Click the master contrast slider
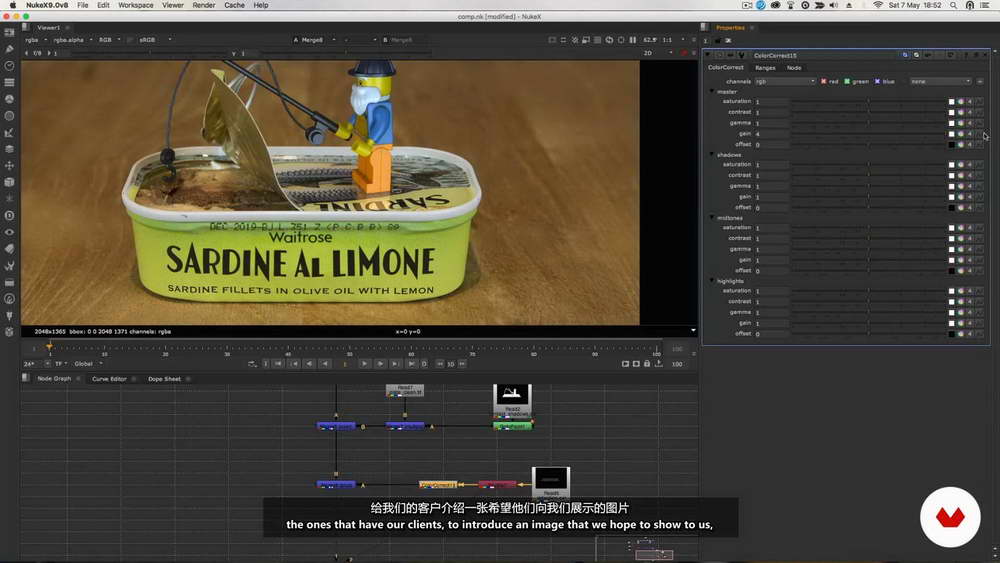 coord(869,113)
